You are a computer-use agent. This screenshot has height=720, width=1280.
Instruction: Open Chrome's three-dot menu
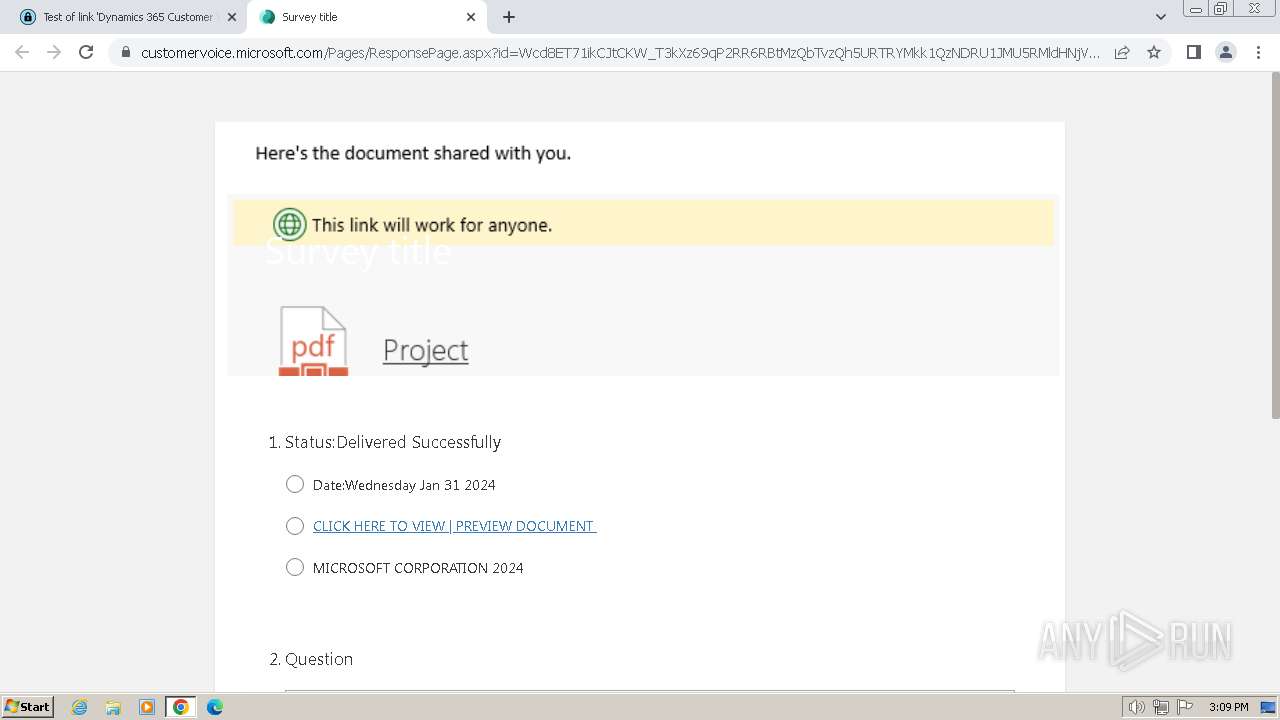[1258, 52]
